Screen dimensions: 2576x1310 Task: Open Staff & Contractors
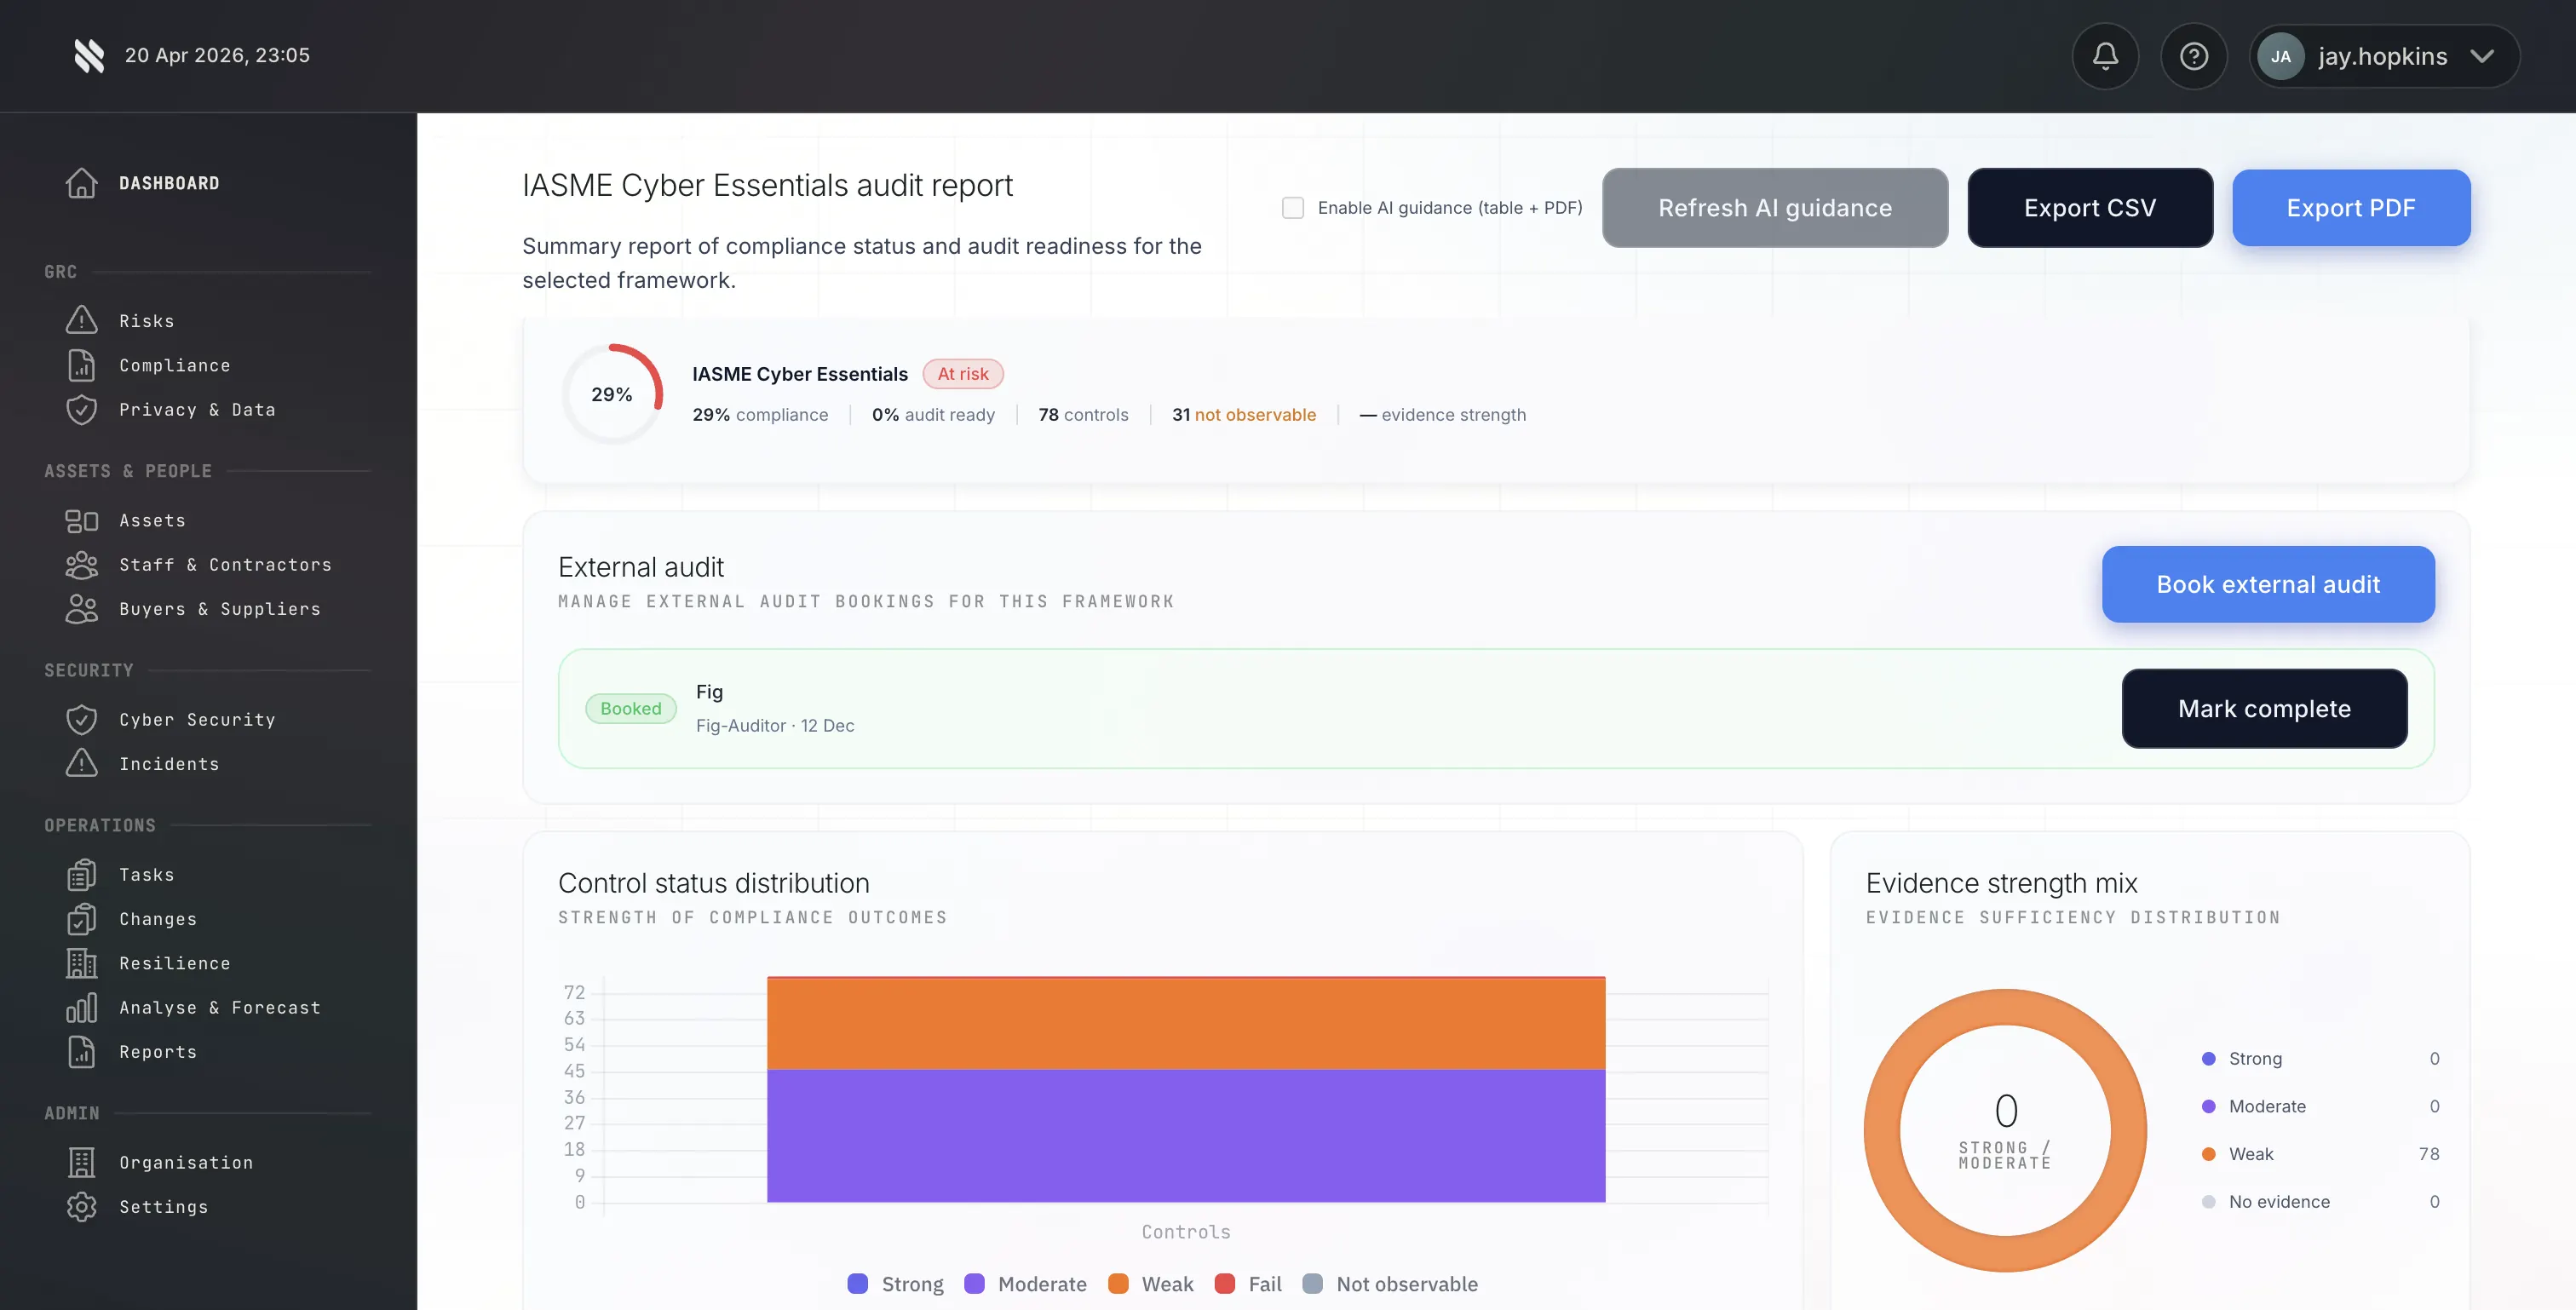225,565
